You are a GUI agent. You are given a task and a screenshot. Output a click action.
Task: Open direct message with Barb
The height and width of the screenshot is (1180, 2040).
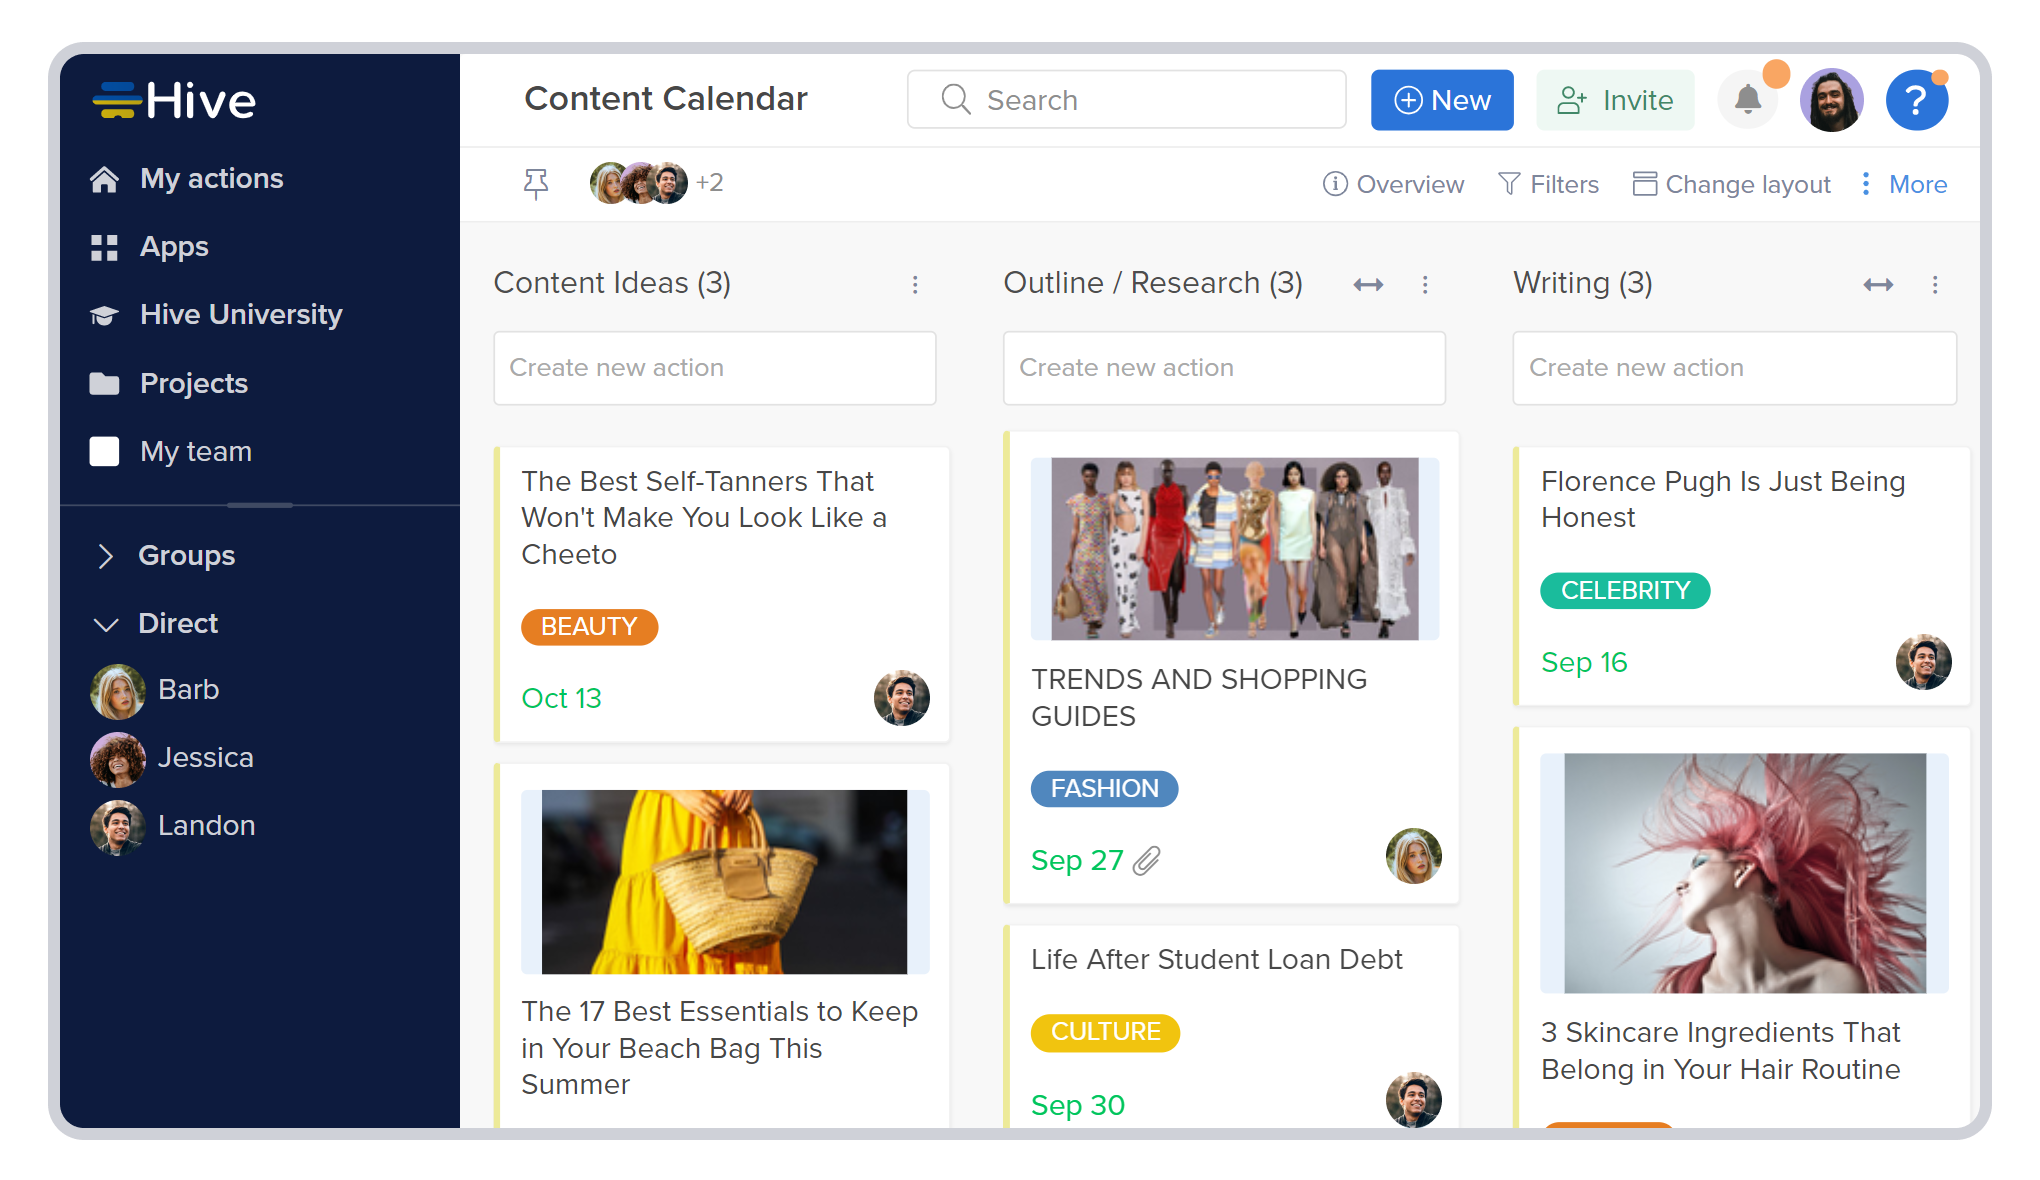pyautogui.click(x=155, y=690)
